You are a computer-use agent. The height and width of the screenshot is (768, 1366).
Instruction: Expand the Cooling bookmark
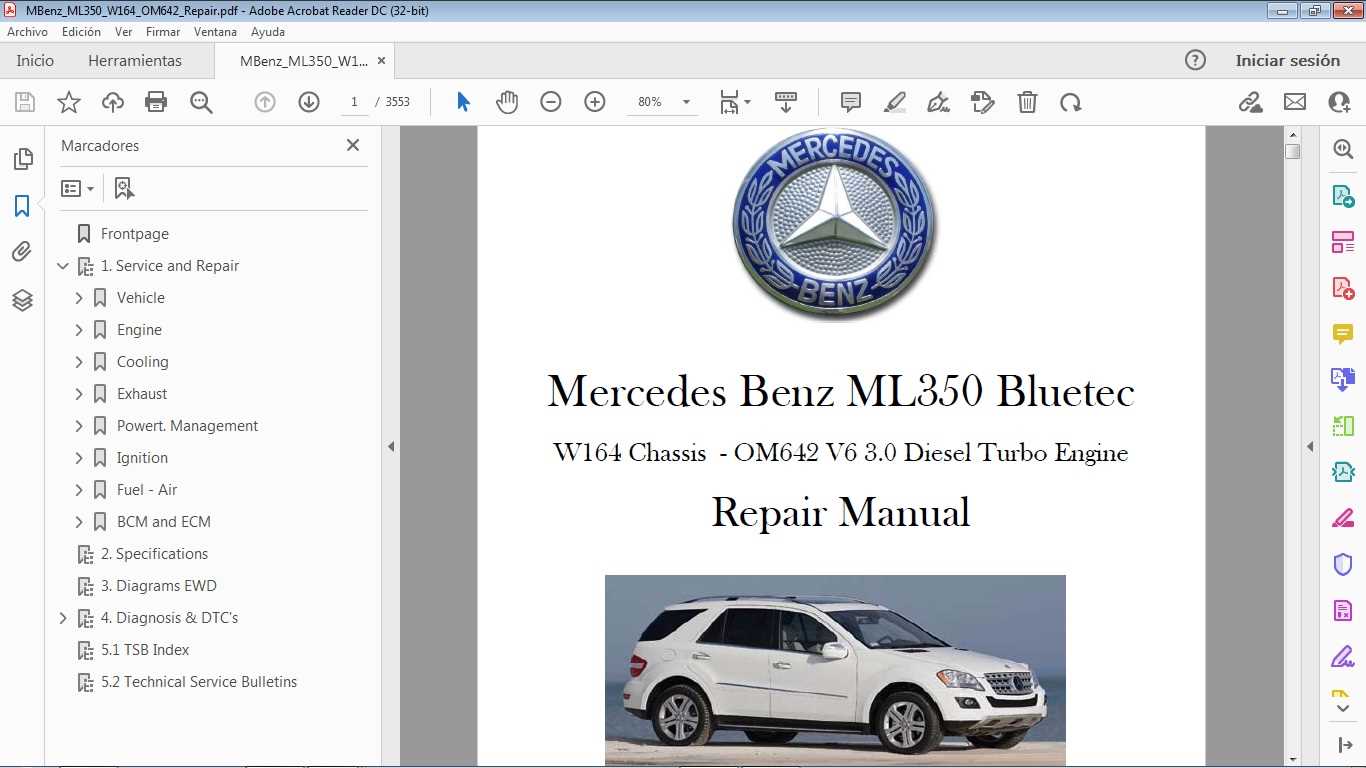click(79, 362)
